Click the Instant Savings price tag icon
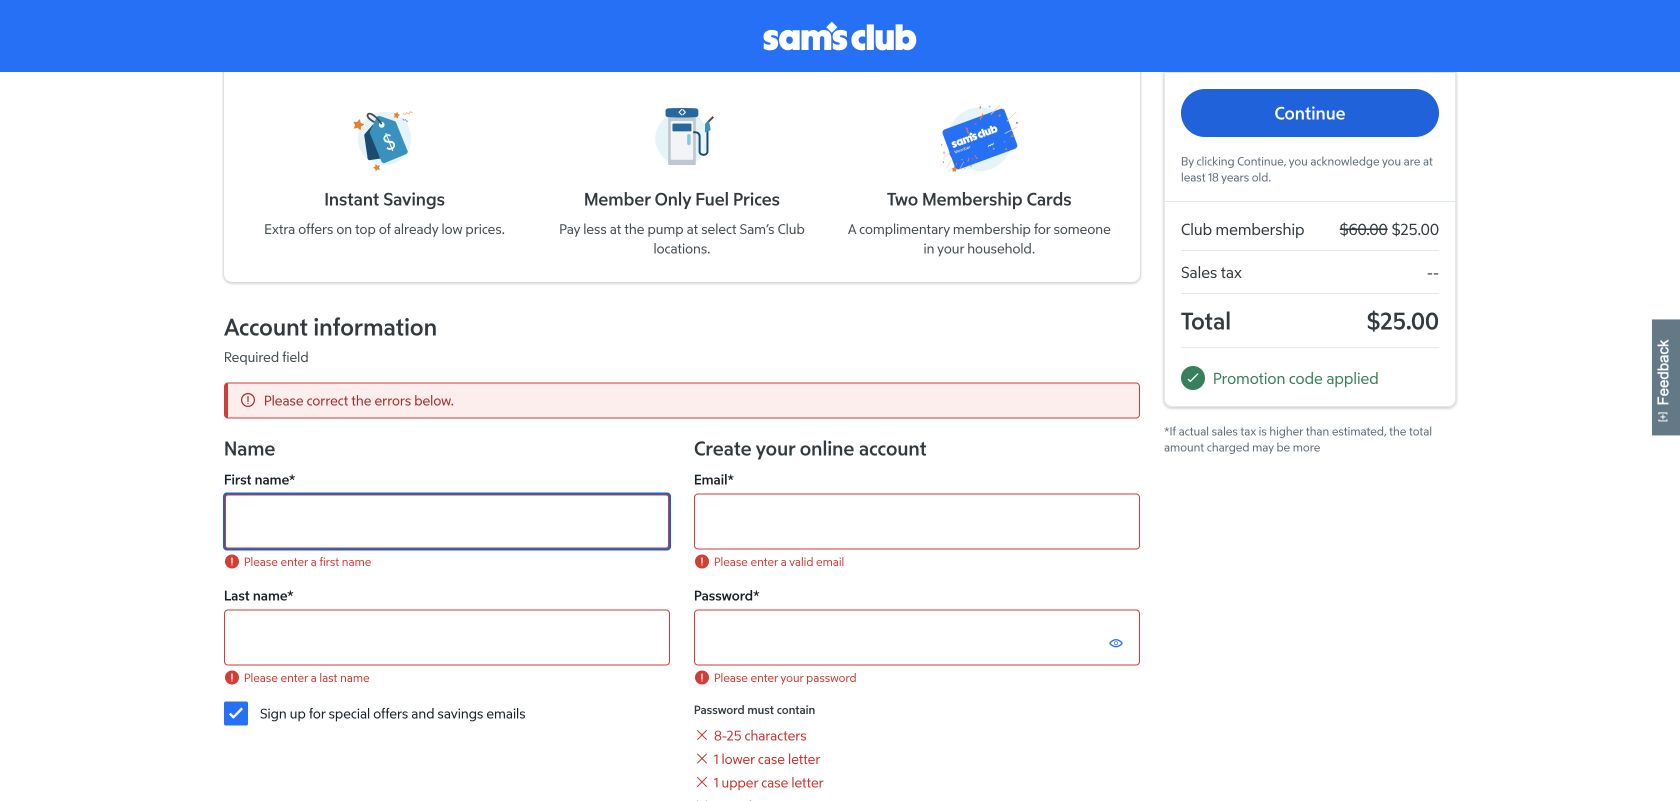 click(x=384, y=139)
